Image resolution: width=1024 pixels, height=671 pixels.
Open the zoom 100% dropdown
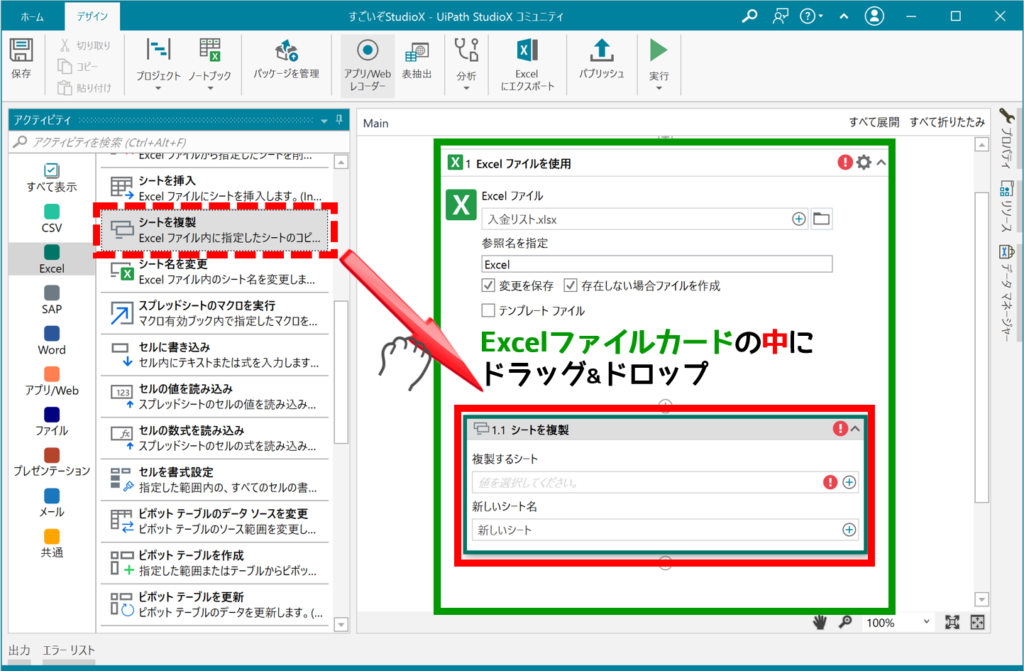coord(926,622)
